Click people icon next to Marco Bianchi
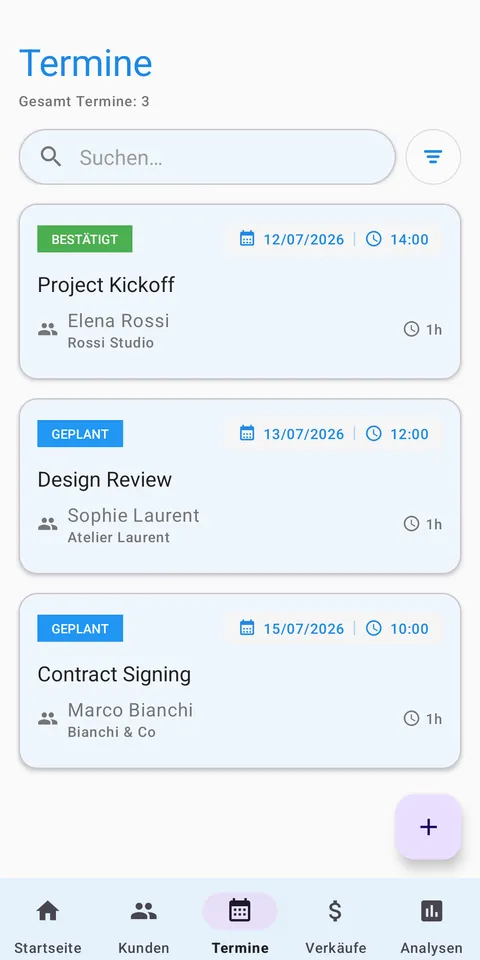 (x=48, y=719)
